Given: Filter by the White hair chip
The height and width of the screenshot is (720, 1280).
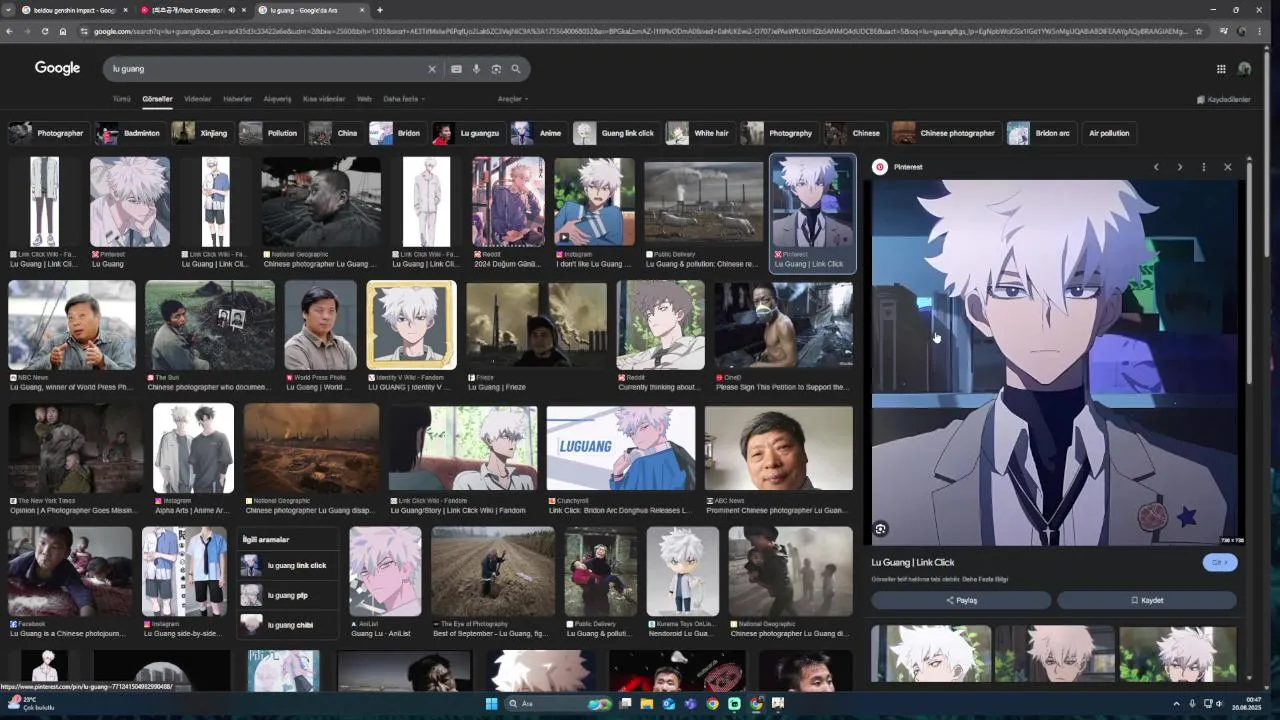Looking at the screenshot, I should (x=699, y=133).
